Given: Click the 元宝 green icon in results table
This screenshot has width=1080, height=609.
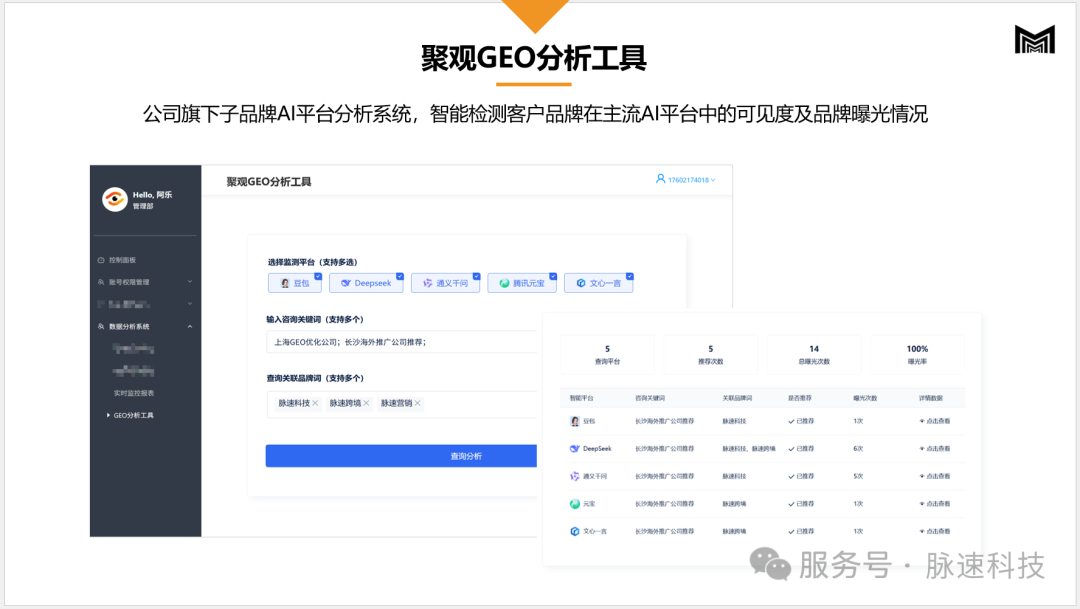Looking at the screenshot, I should [574, 504].
